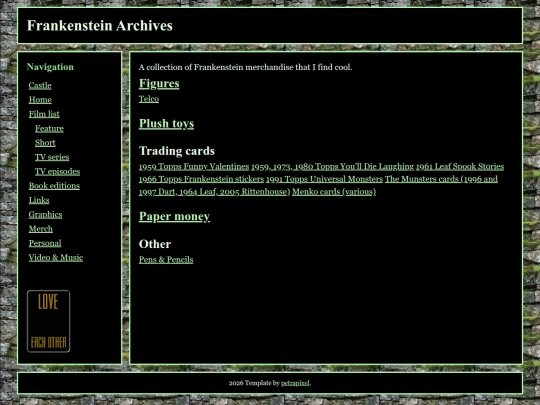Visit the petrapixel footer link
540x405 pixels.
295,383
